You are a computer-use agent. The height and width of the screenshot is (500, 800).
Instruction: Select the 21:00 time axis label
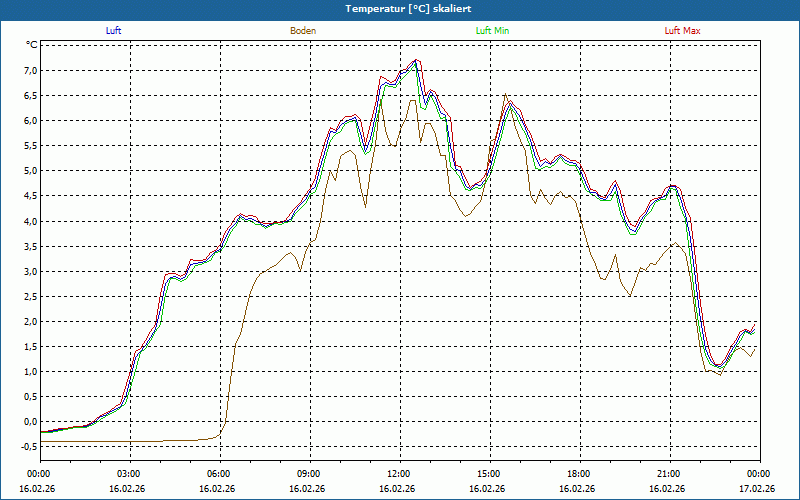(668, 473)
